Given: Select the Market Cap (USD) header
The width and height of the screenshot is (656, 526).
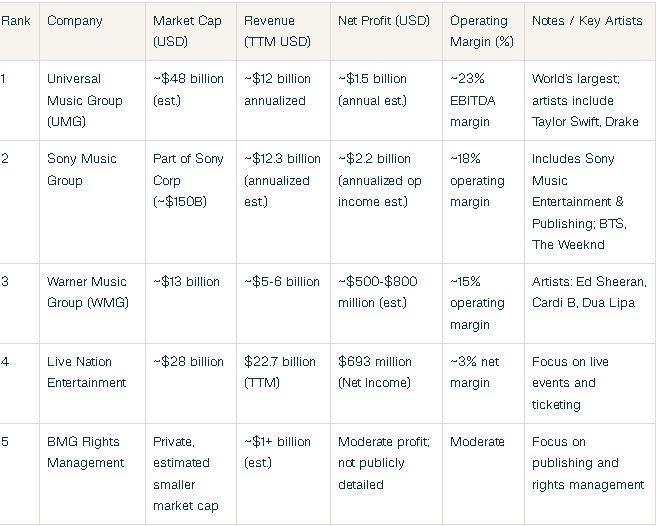Looking at the screenshot, I should 187,31.
